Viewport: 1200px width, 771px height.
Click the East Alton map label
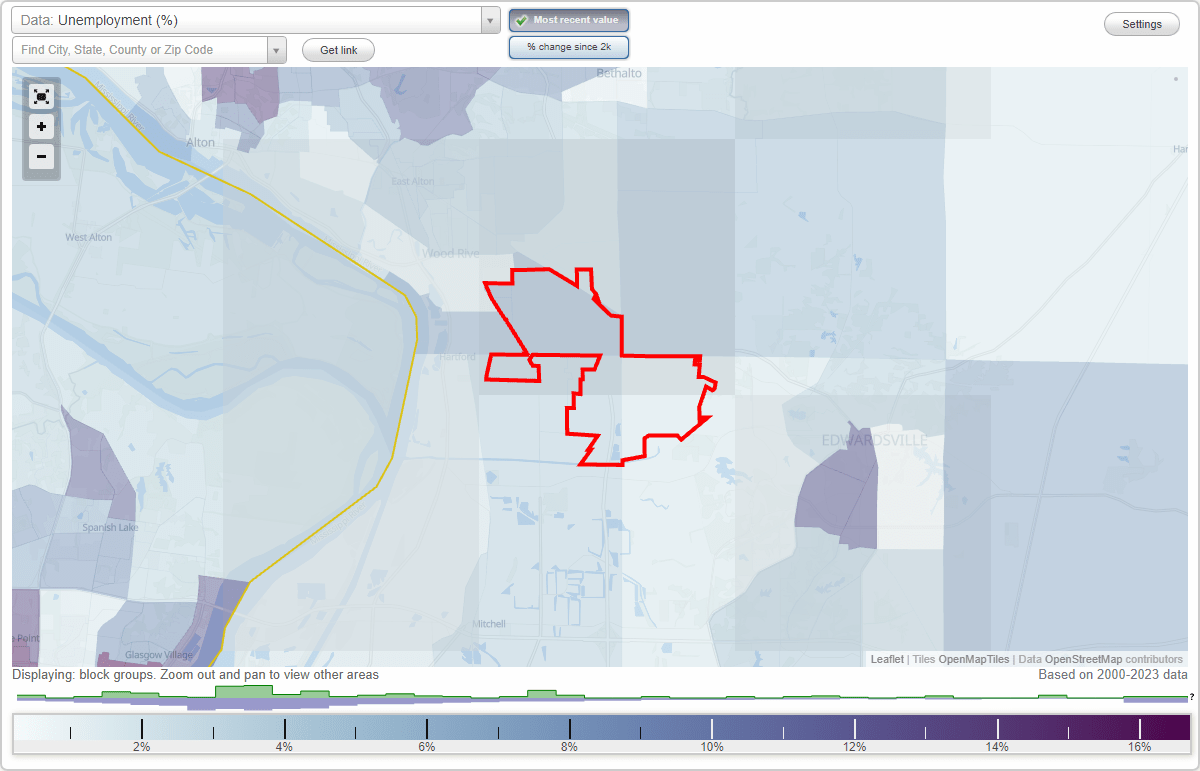(413, 181)
